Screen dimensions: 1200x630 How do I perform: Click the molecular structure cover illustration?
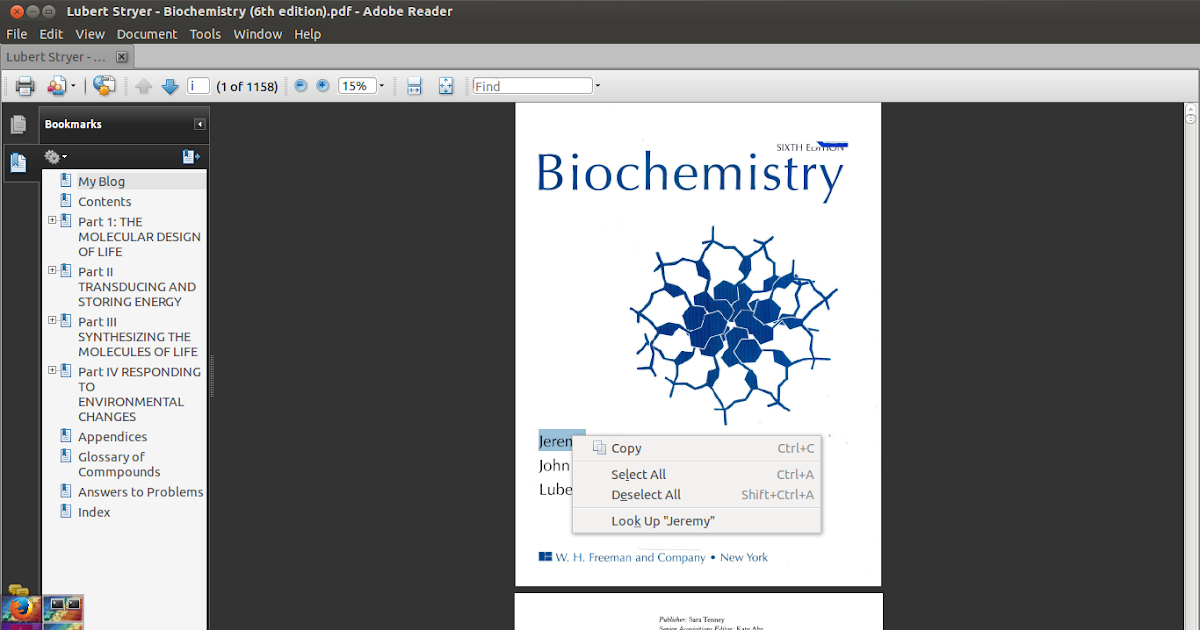pyautogui.click(x=734, y=325)
